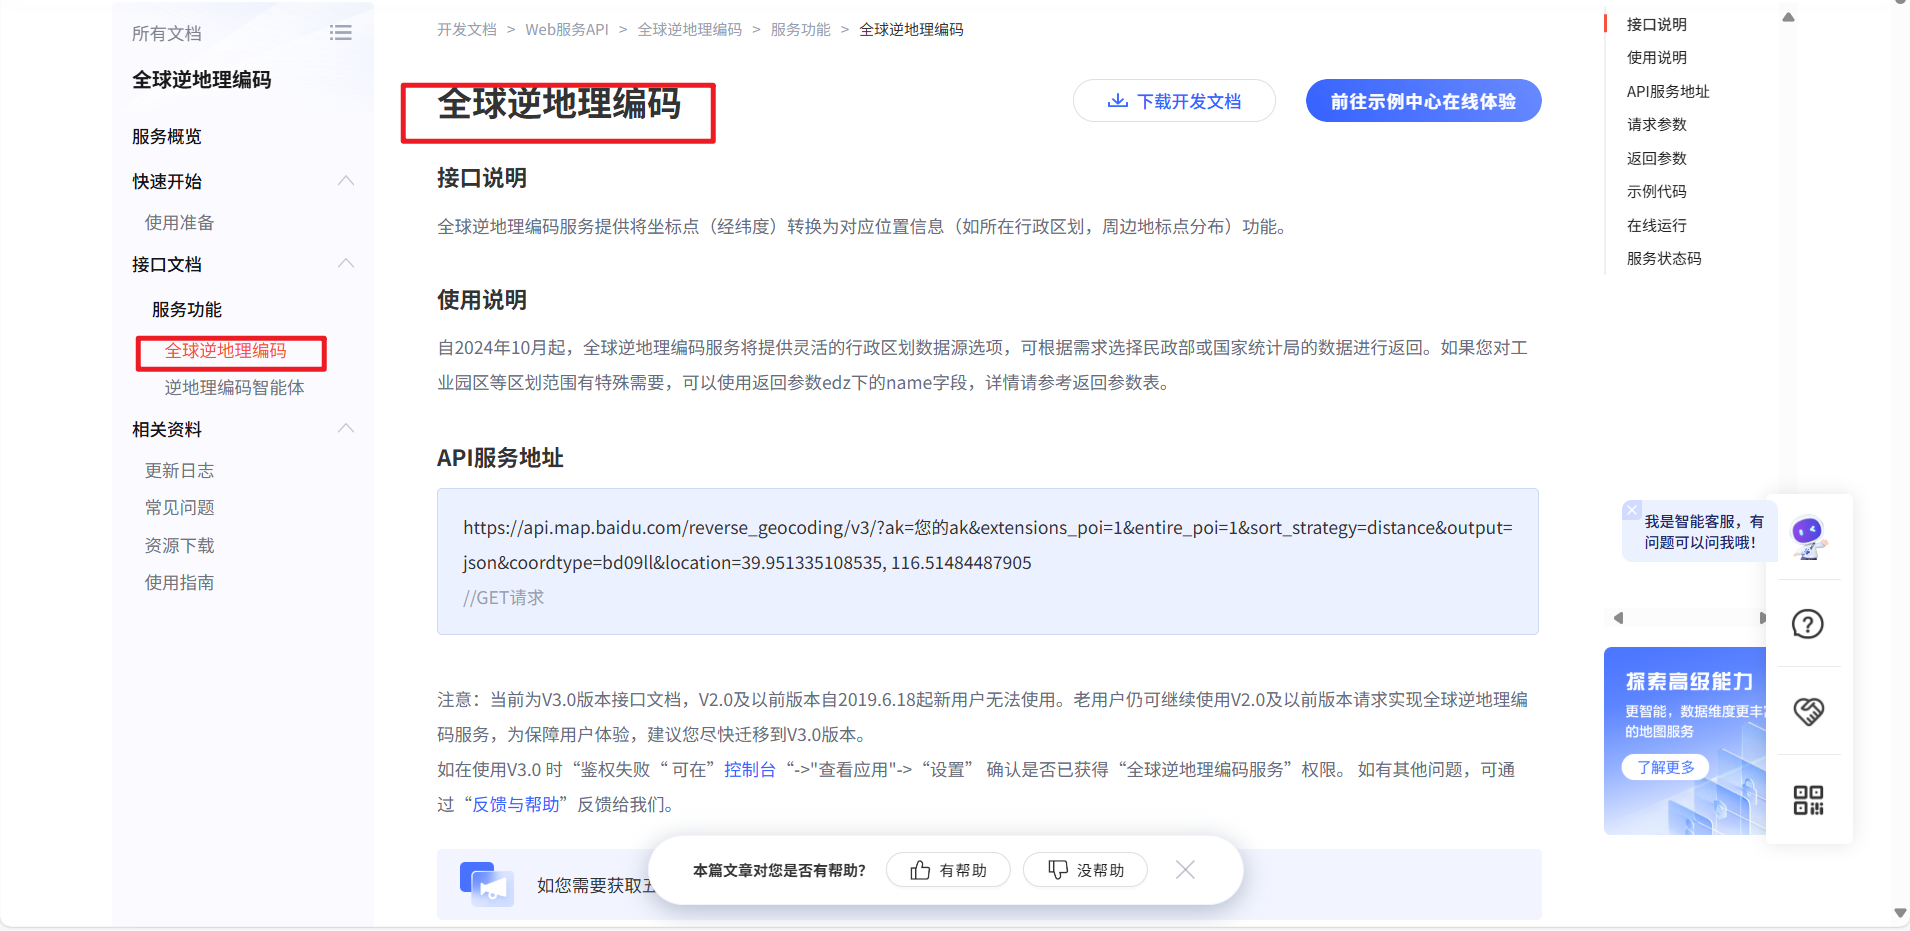This screenshot has width=1910, height=931.
Task: Select 服务功能 in the sidebar
Action: tap(187, 310)
